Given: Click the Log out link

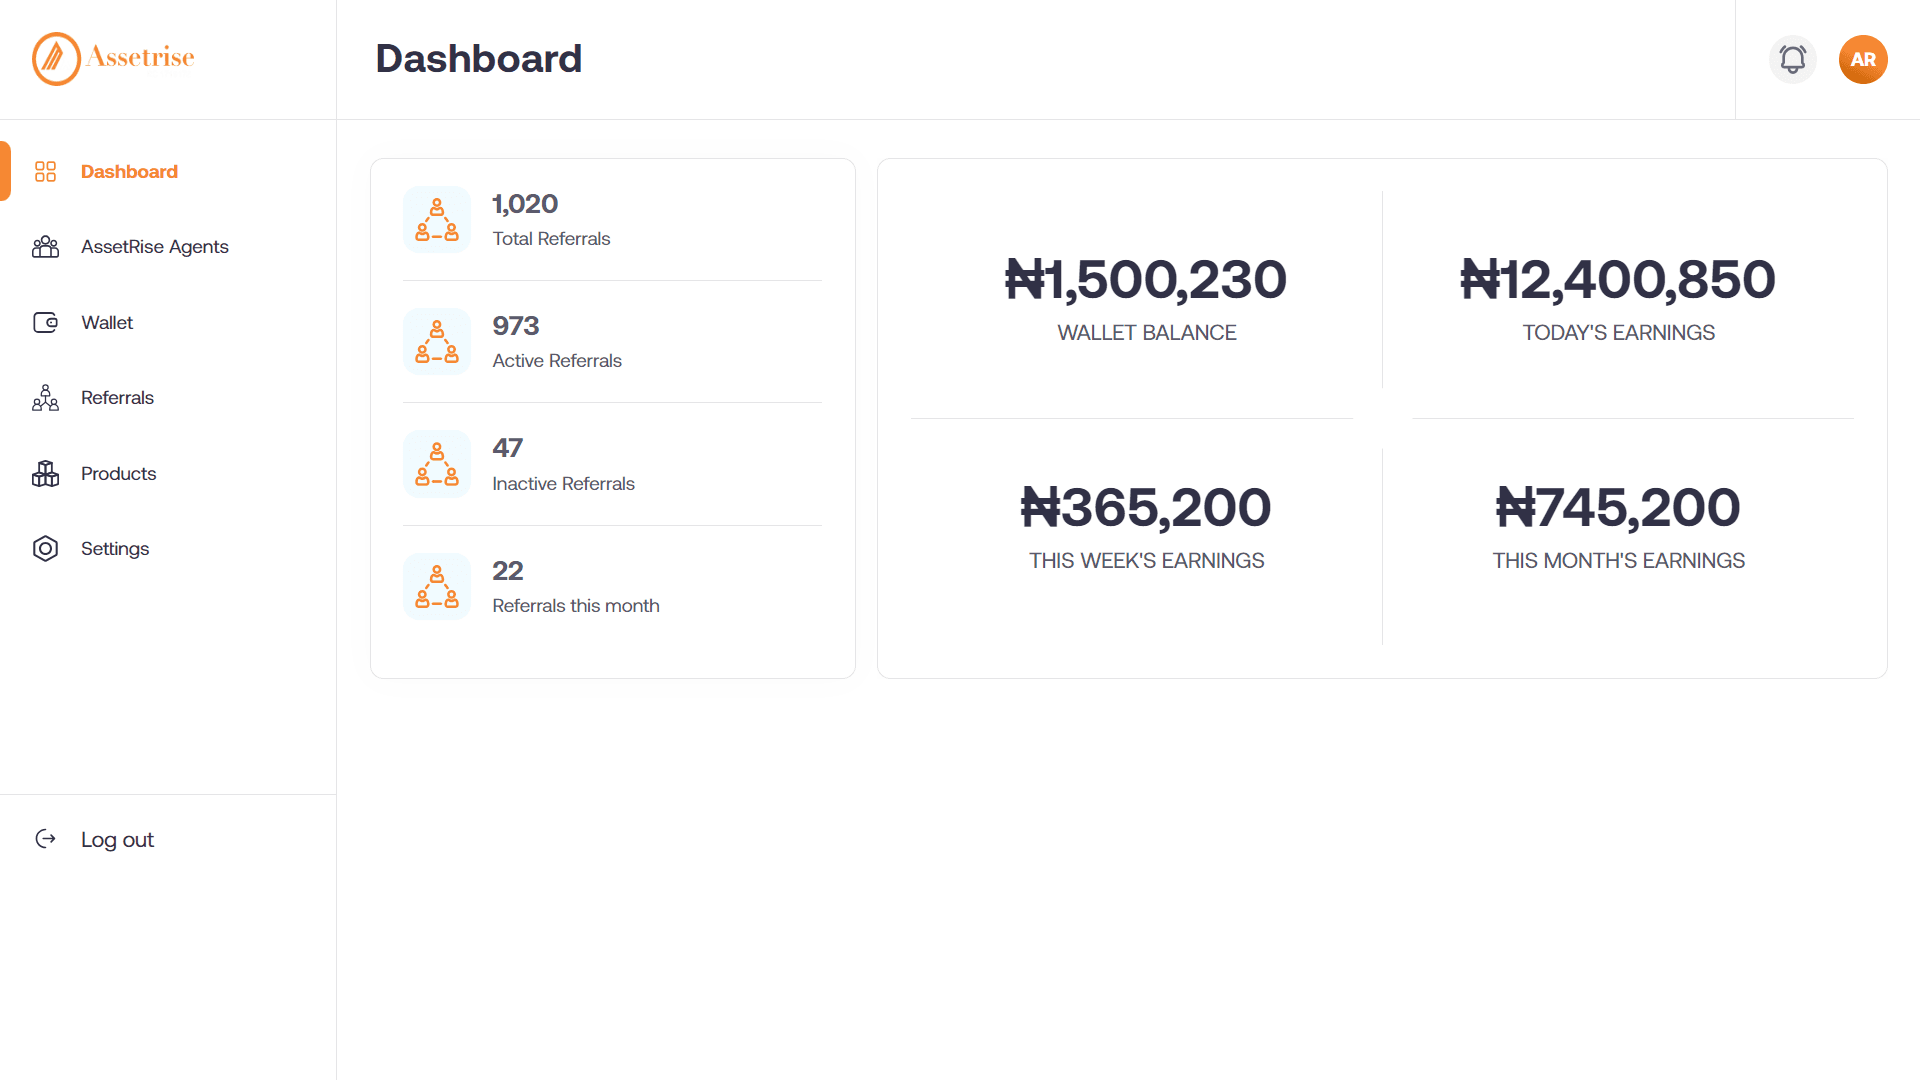Looking at the screenshot, I should tap(117, 839).
